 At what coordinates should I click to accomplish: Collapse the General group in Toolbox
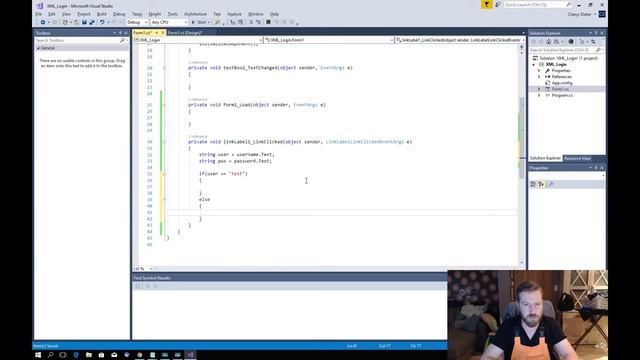pos(39,48)
